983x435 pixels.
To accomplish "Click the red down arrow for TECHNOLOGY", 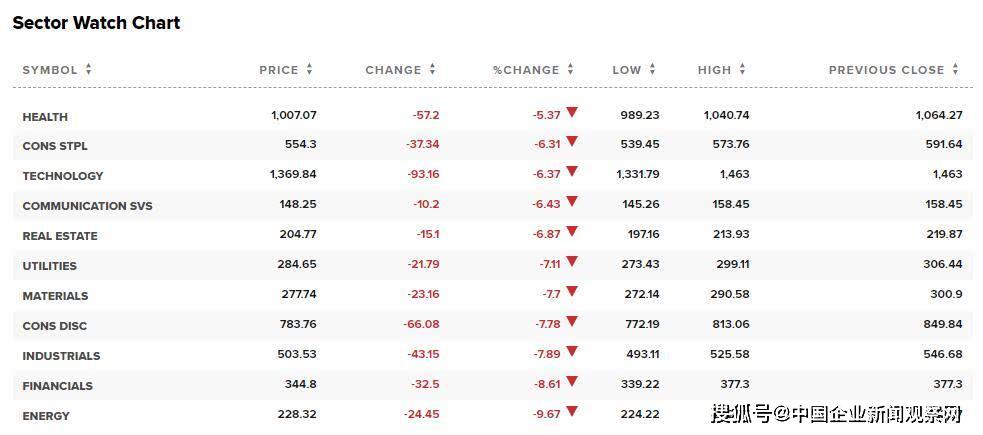I will 572,172.
